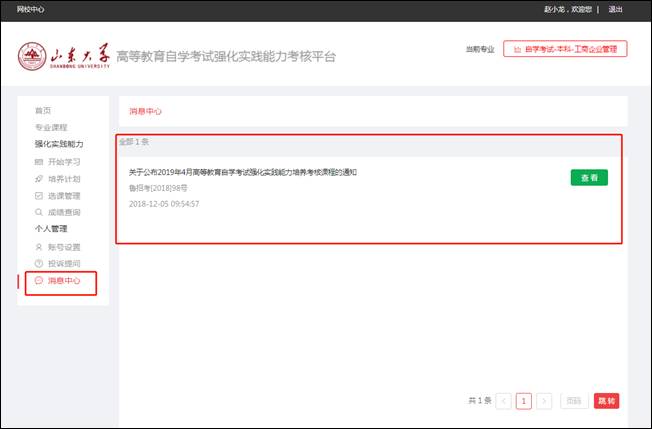
Task: Click the green 查看 button
Action: coord(589,178)
